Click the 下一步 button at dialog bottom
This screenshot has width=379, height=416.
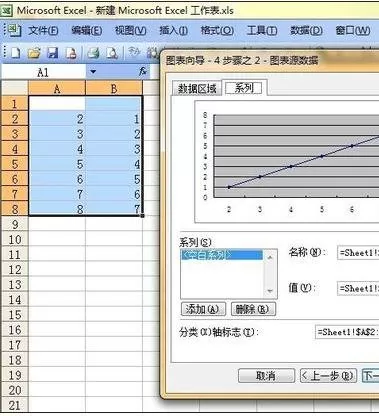coord(370,376)
